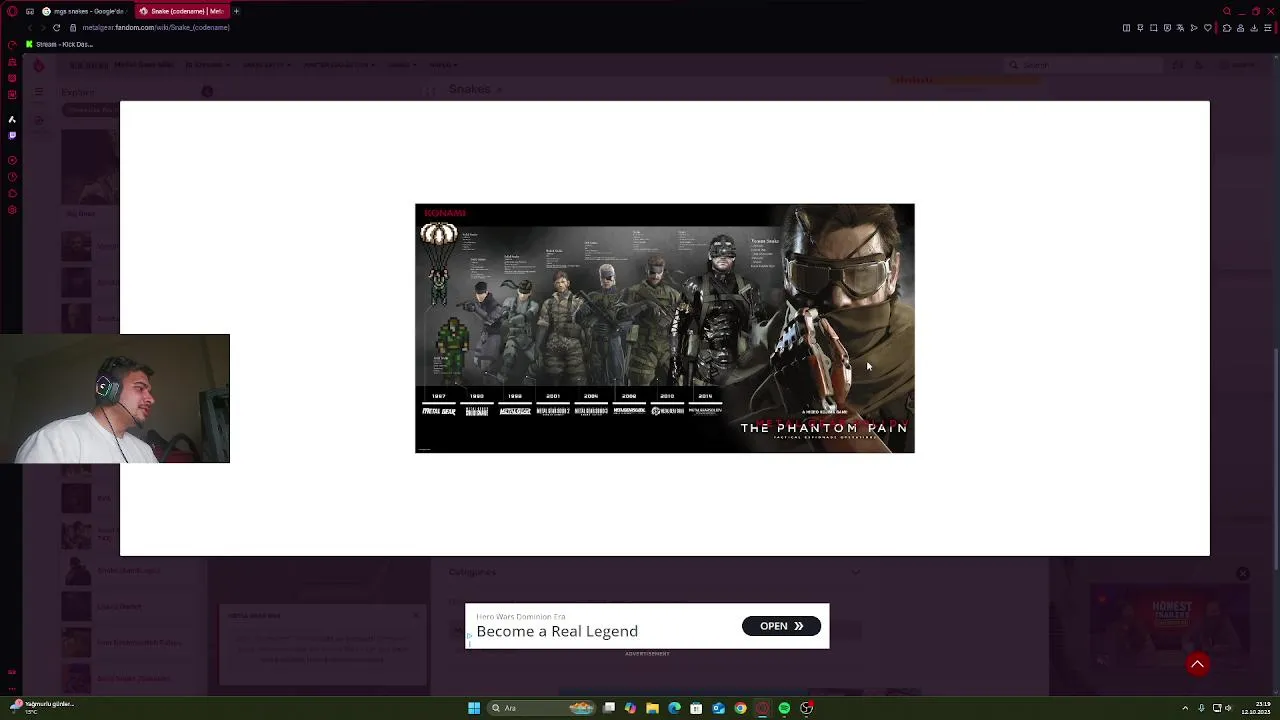Open a new browser tab

pyautogui.click(x=237, y=11)
